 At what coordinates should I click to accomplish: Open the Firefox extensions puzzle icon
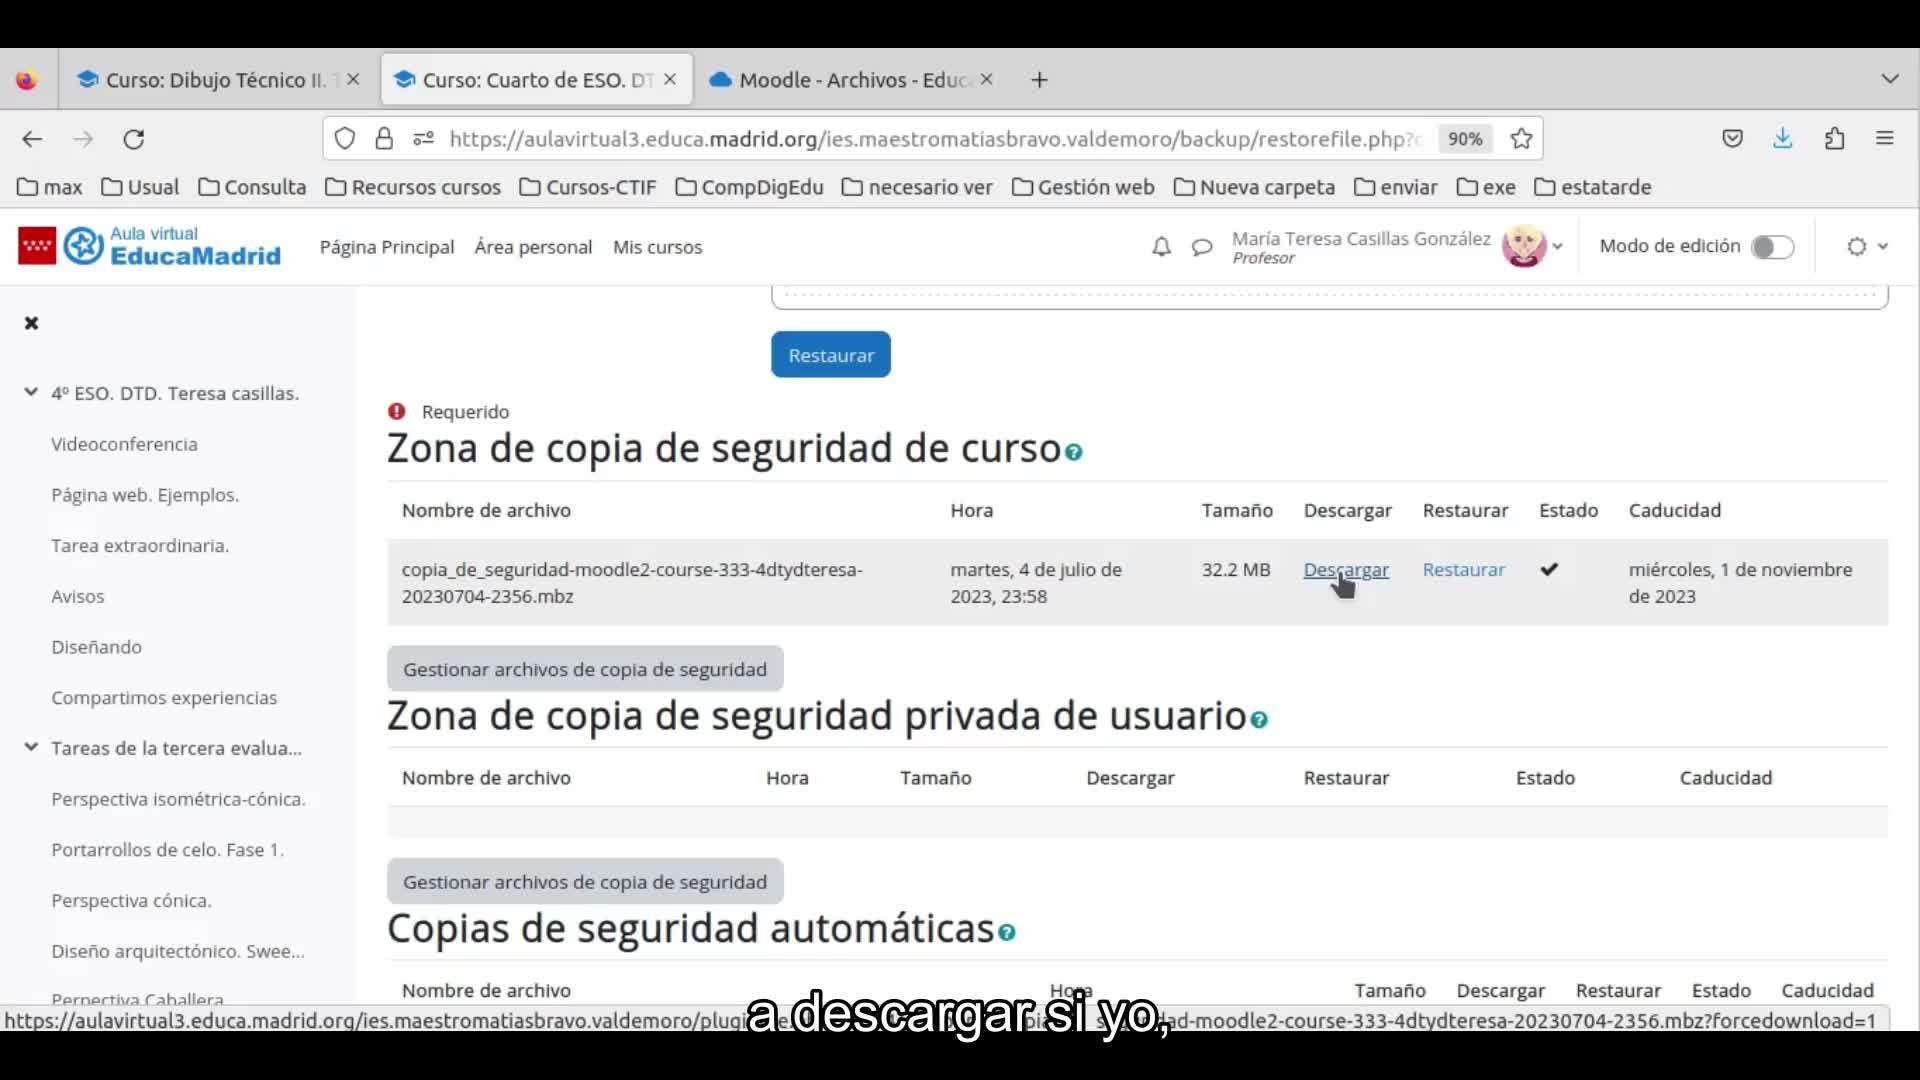pos(1834,139)
